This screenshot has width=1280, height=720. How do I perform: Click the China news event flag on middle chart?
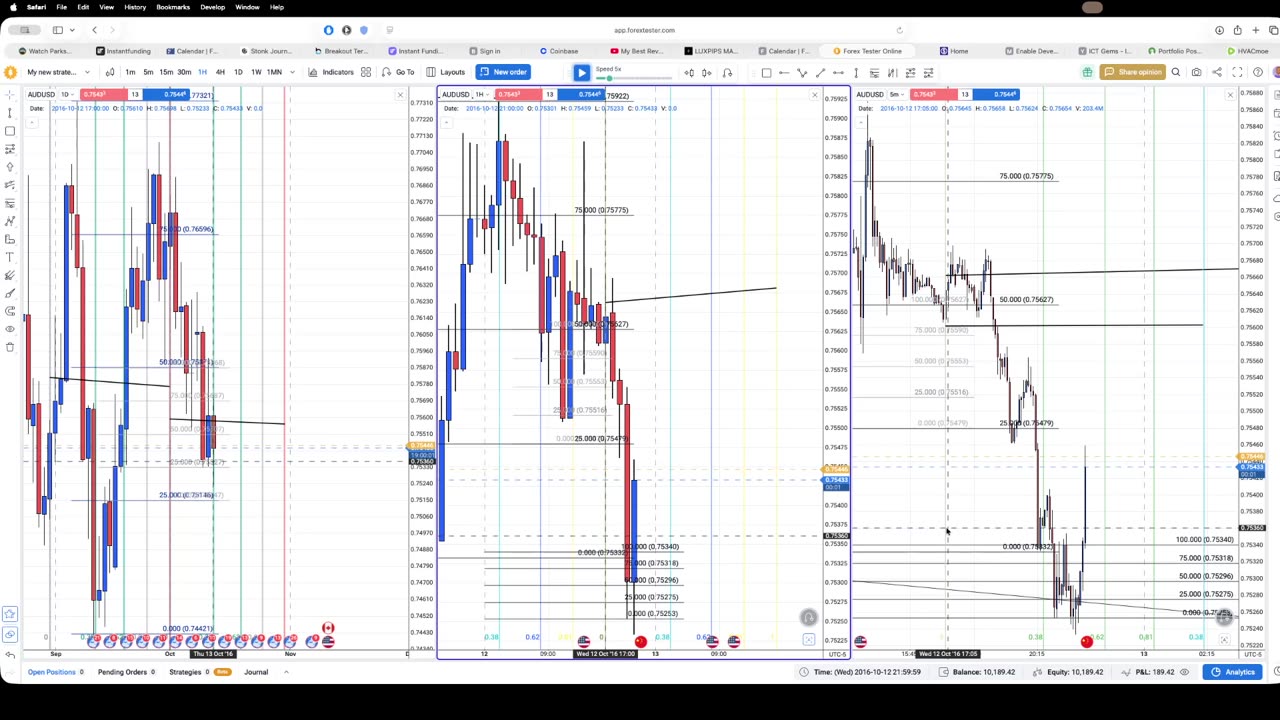(640, 641)
